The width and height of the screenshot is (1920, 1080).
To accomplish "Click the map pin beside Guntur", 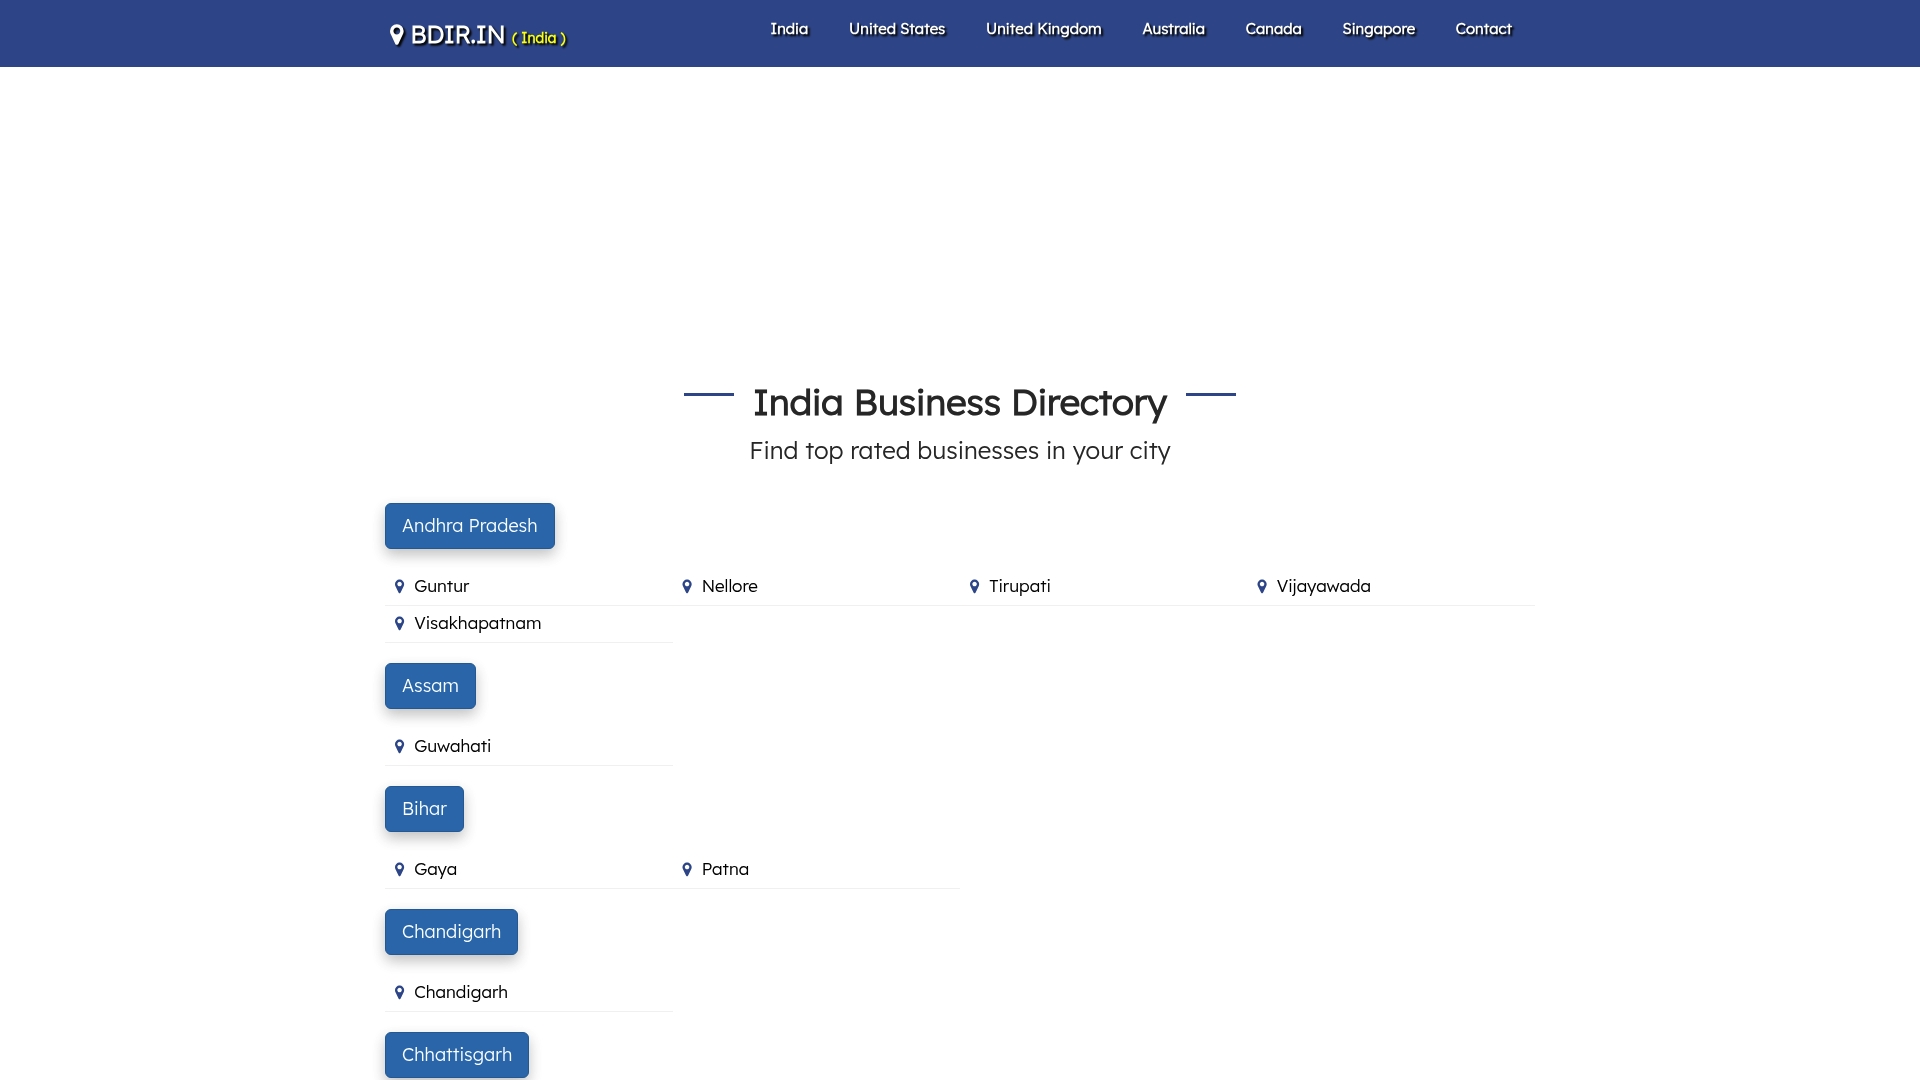I will pyautogui.click(x=399, y=587).
